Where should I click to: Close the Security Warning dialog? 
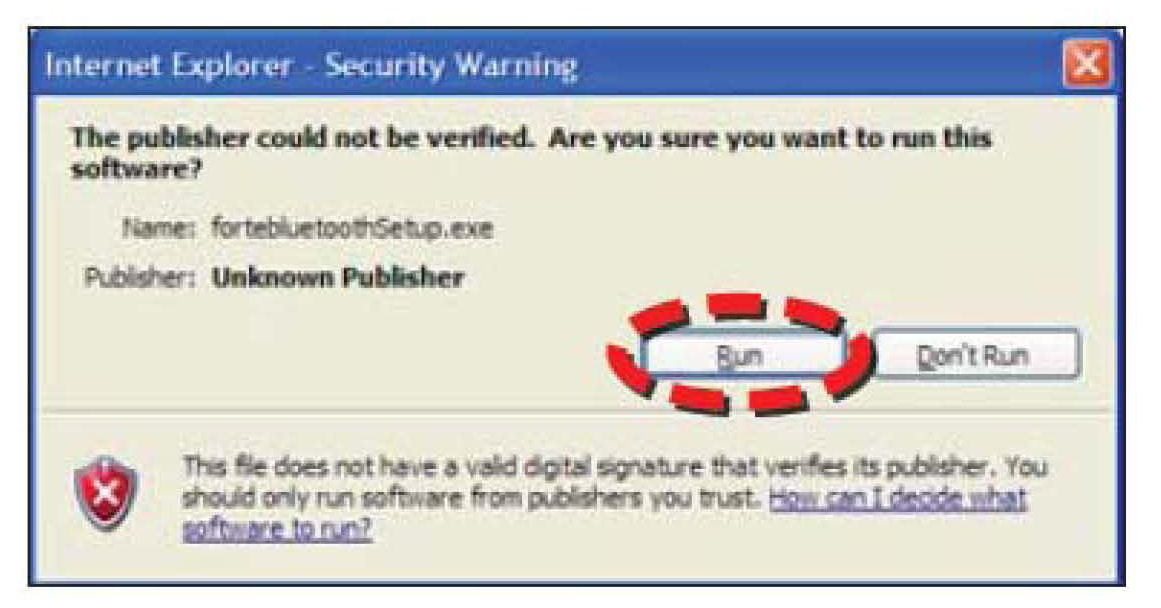click(1086, 64)
